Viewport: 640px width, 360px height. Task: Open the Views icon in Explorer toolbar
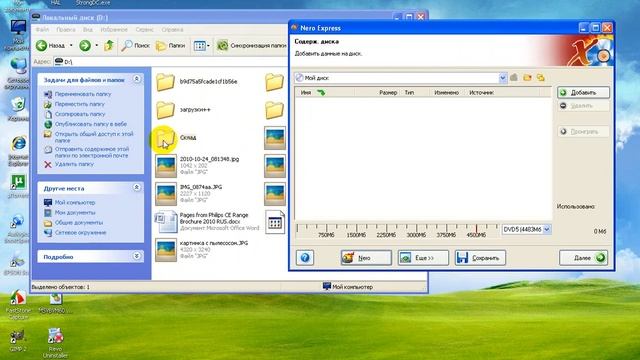(200, 46)
